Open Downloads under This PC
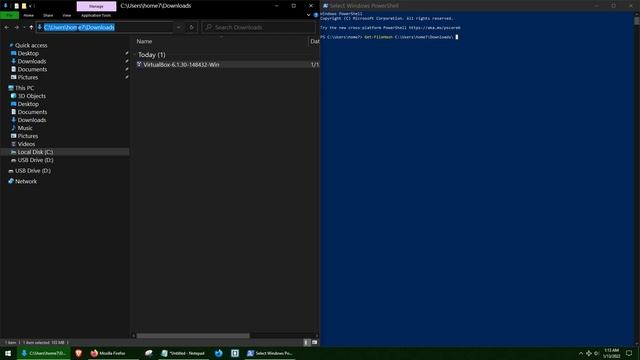 31,120
